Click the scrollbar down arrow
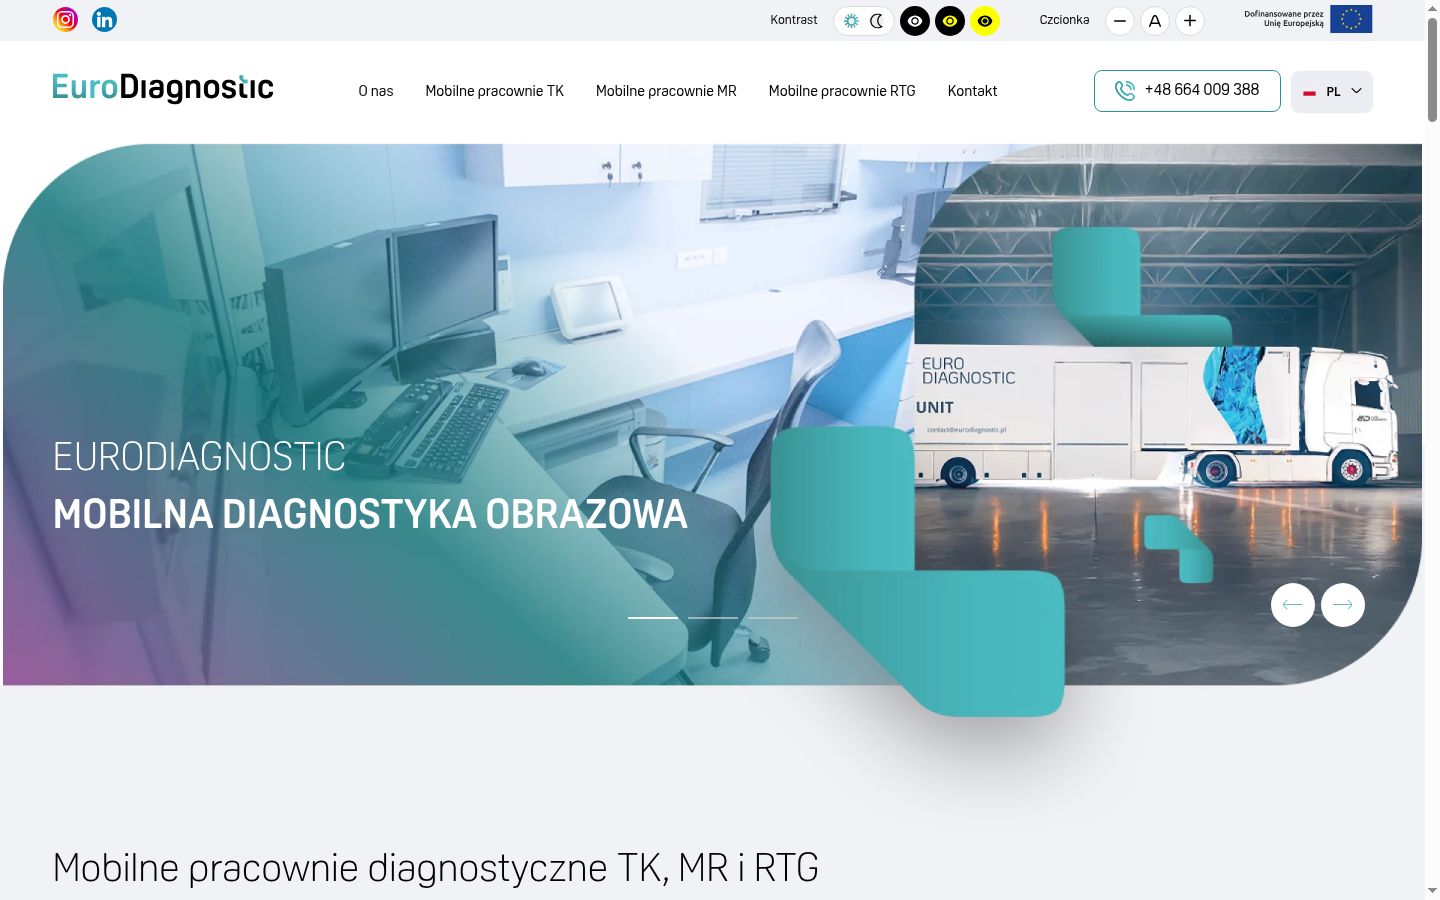This screenshot has width=1440, height=900. (1432, 891)
